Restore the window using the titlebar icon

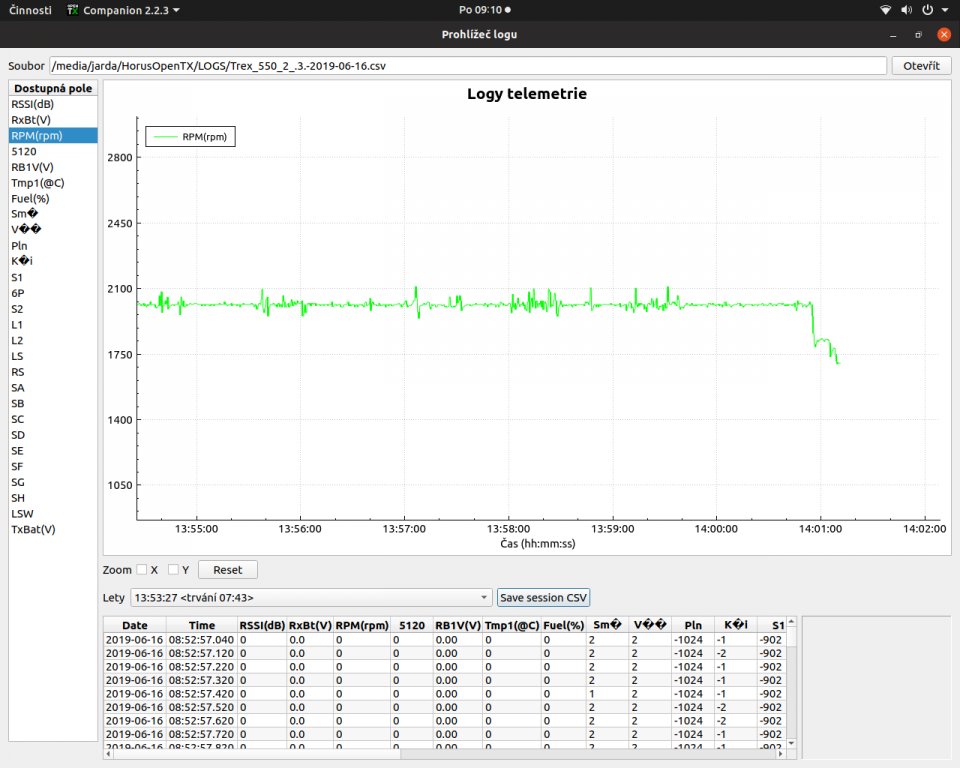pos(918,34)
